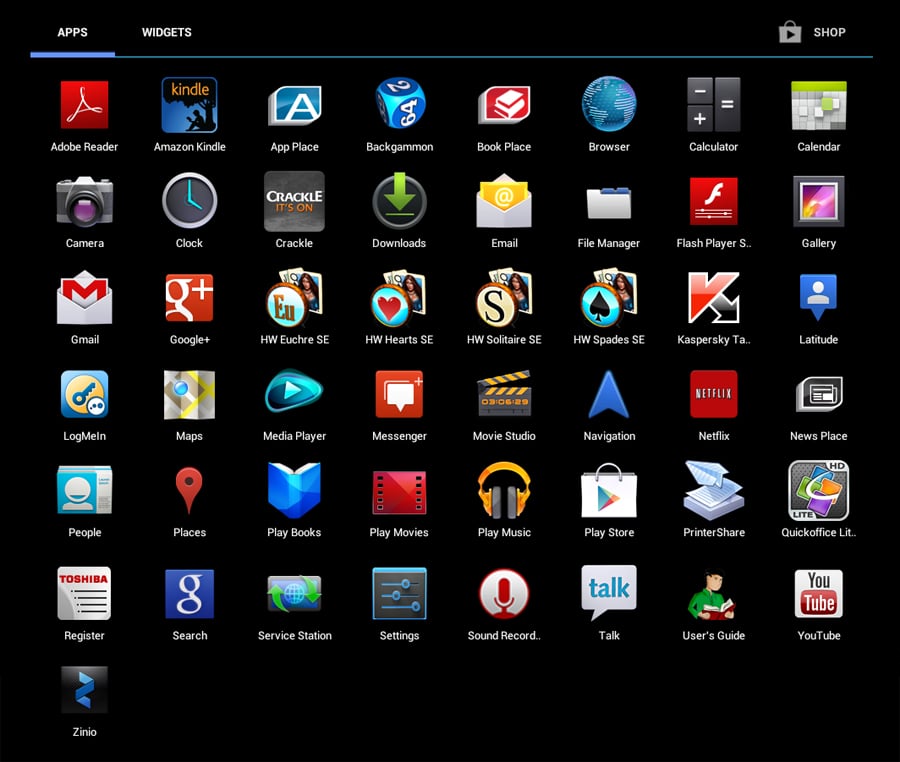
Task: Open the Email envelope icon
Action: click(x=504, y=201)
